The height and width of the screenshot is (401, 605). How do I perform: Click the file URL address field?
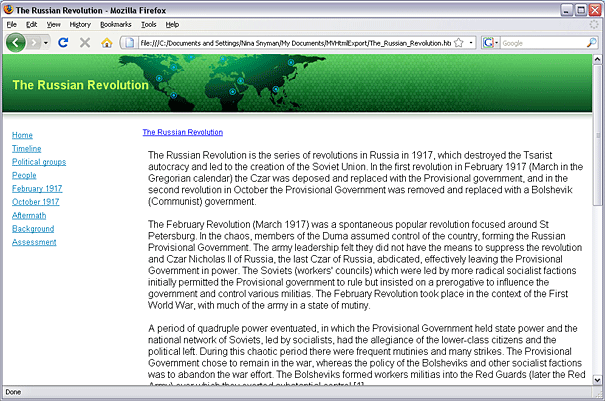(295, 43)
